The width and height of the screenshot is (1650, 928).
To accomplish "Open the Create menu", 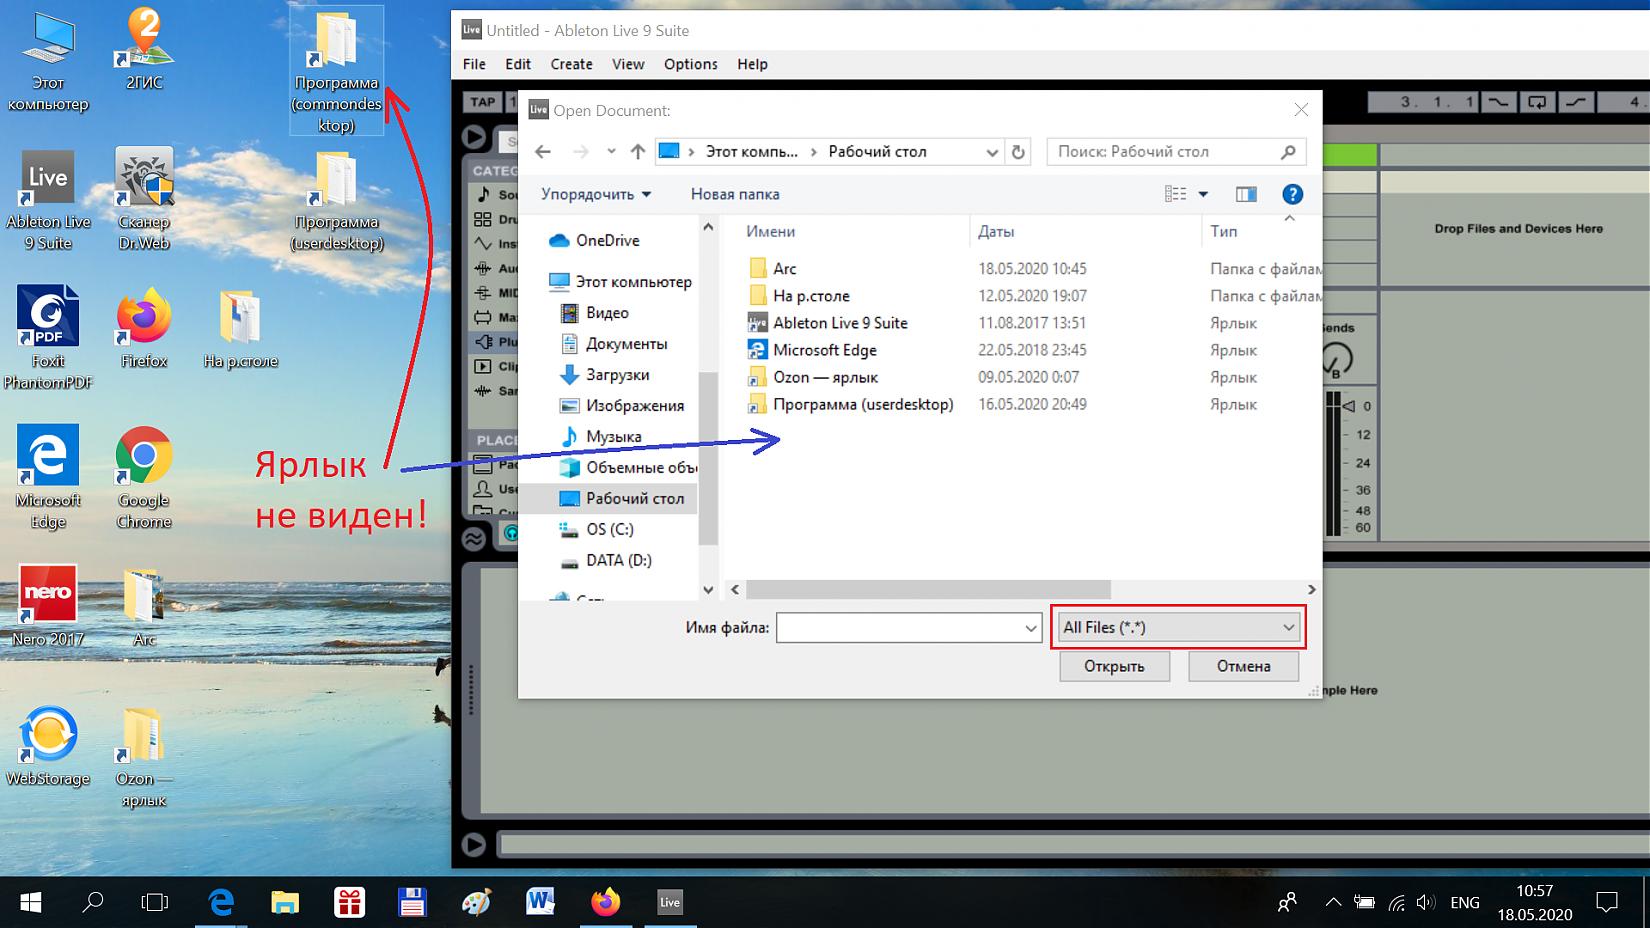I will click(571, 64).
